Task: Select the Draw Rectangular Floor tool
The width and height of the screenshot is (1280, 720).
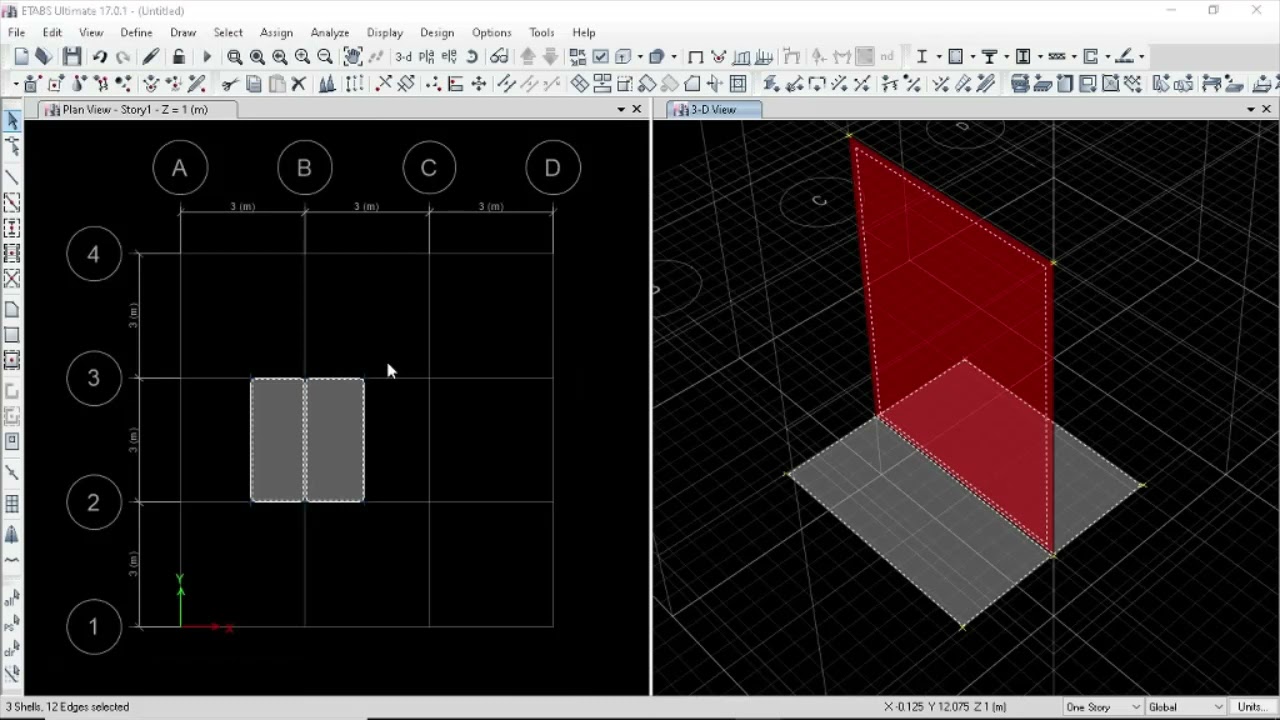Action: point(12,335)
